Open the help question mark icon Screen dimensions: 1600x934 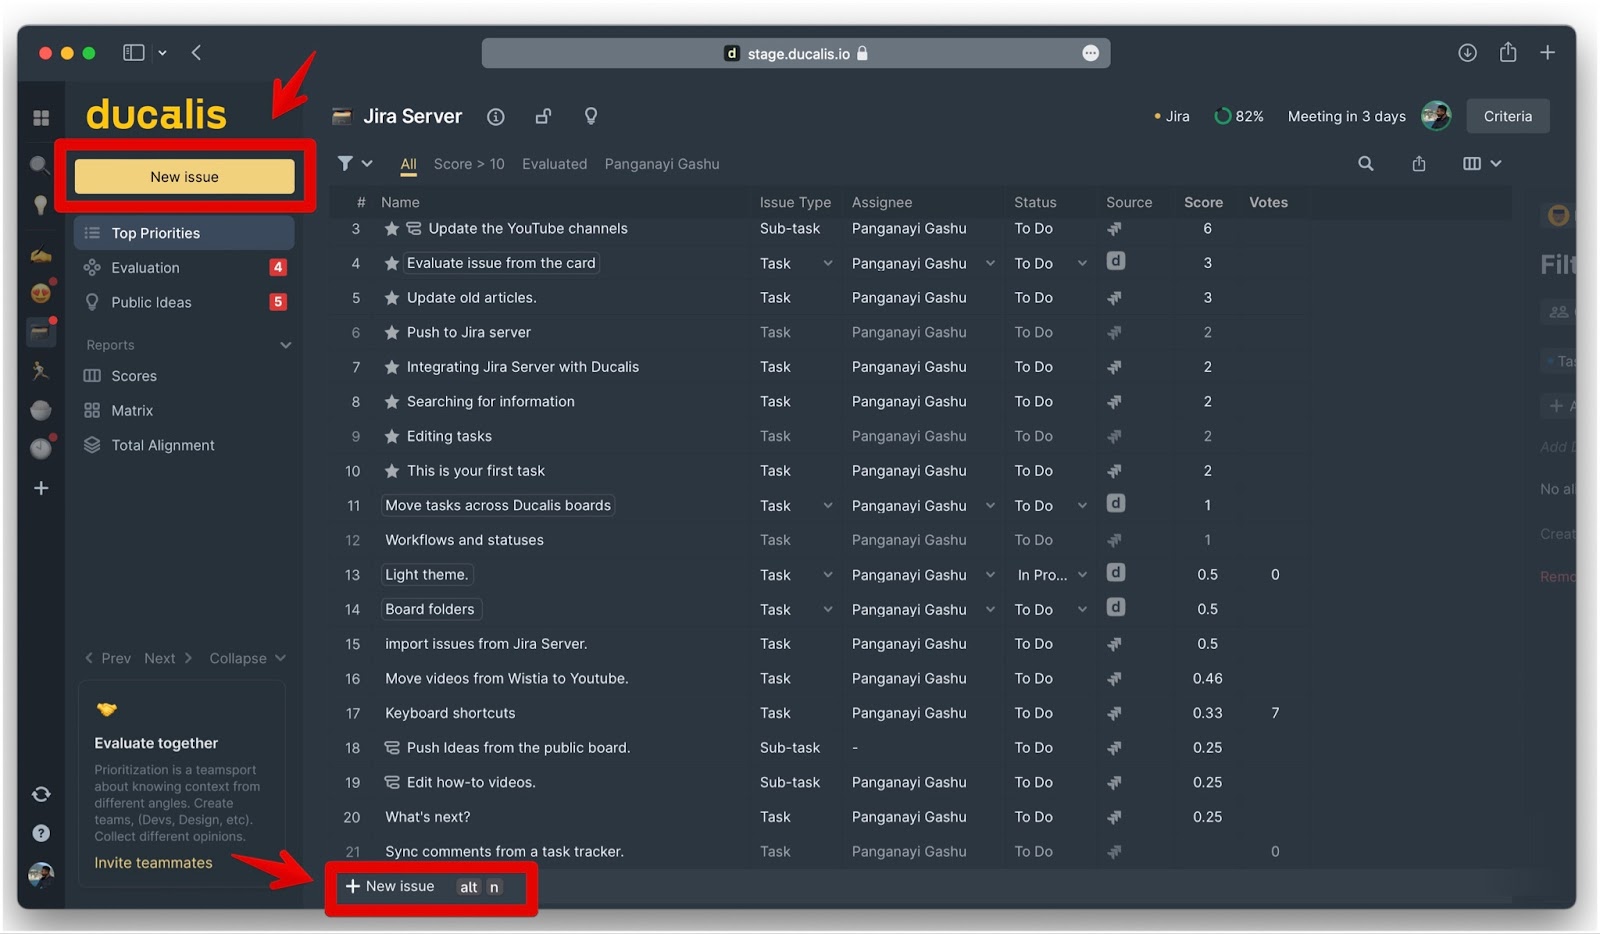coord(41,833)
